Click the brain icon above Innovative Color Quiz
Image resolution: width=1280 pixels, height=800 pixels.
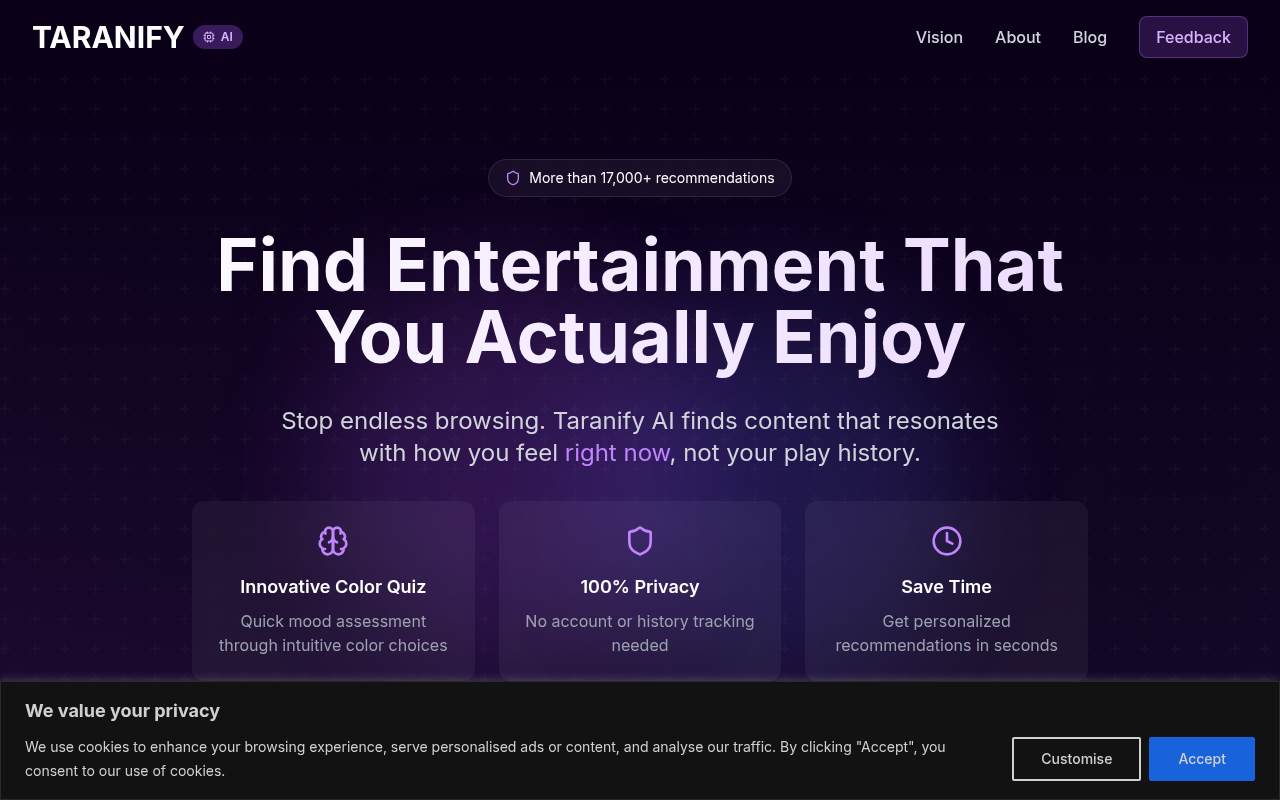[x=333, y=541]
